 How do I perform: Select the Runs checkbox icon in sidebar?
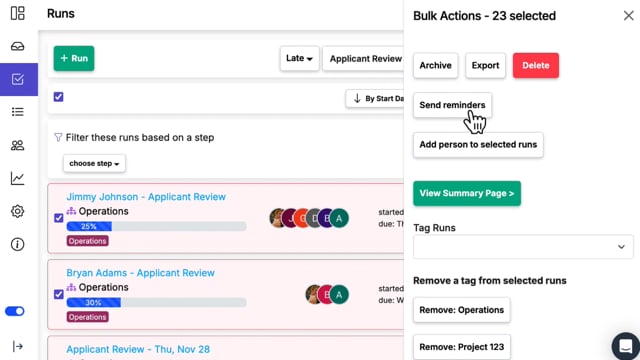pos(18,79)
